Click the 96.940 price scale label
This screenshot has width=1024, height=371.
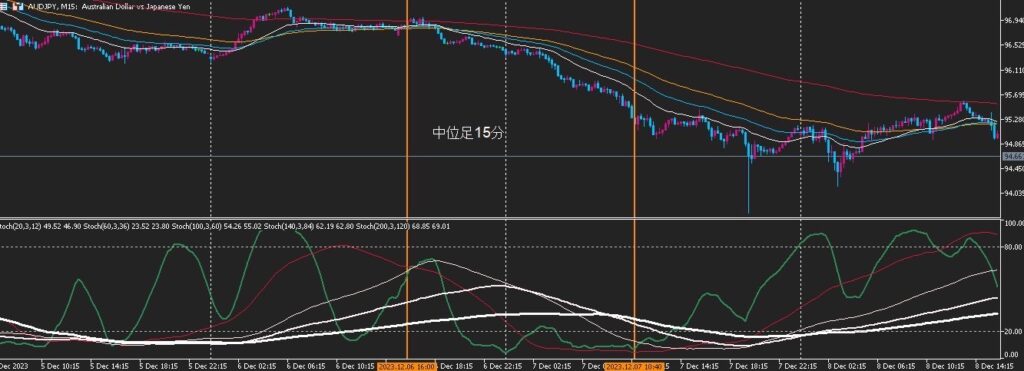tap(1014, 20)
